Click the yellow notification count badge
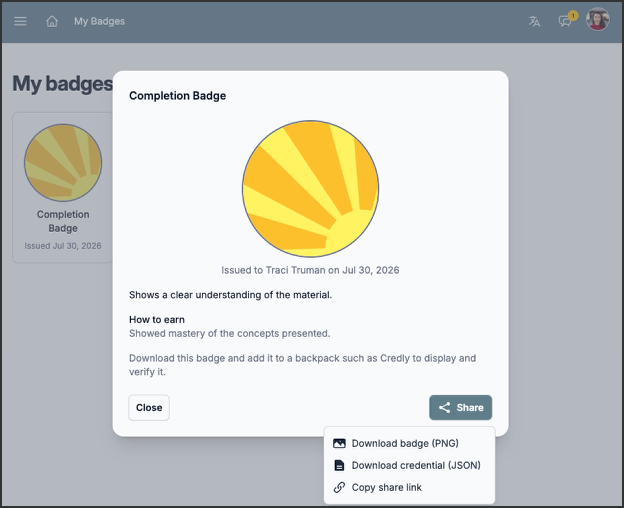The image size is (624, 508). [573, 16]
